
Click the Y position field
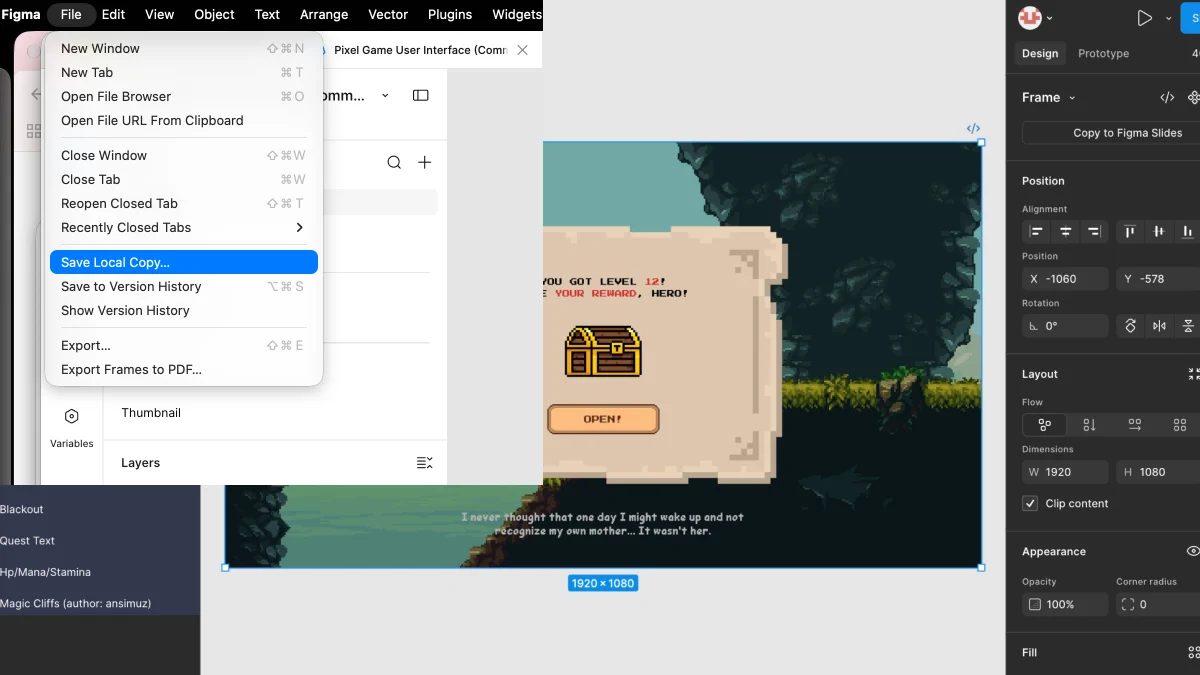tap(1158, 279)
